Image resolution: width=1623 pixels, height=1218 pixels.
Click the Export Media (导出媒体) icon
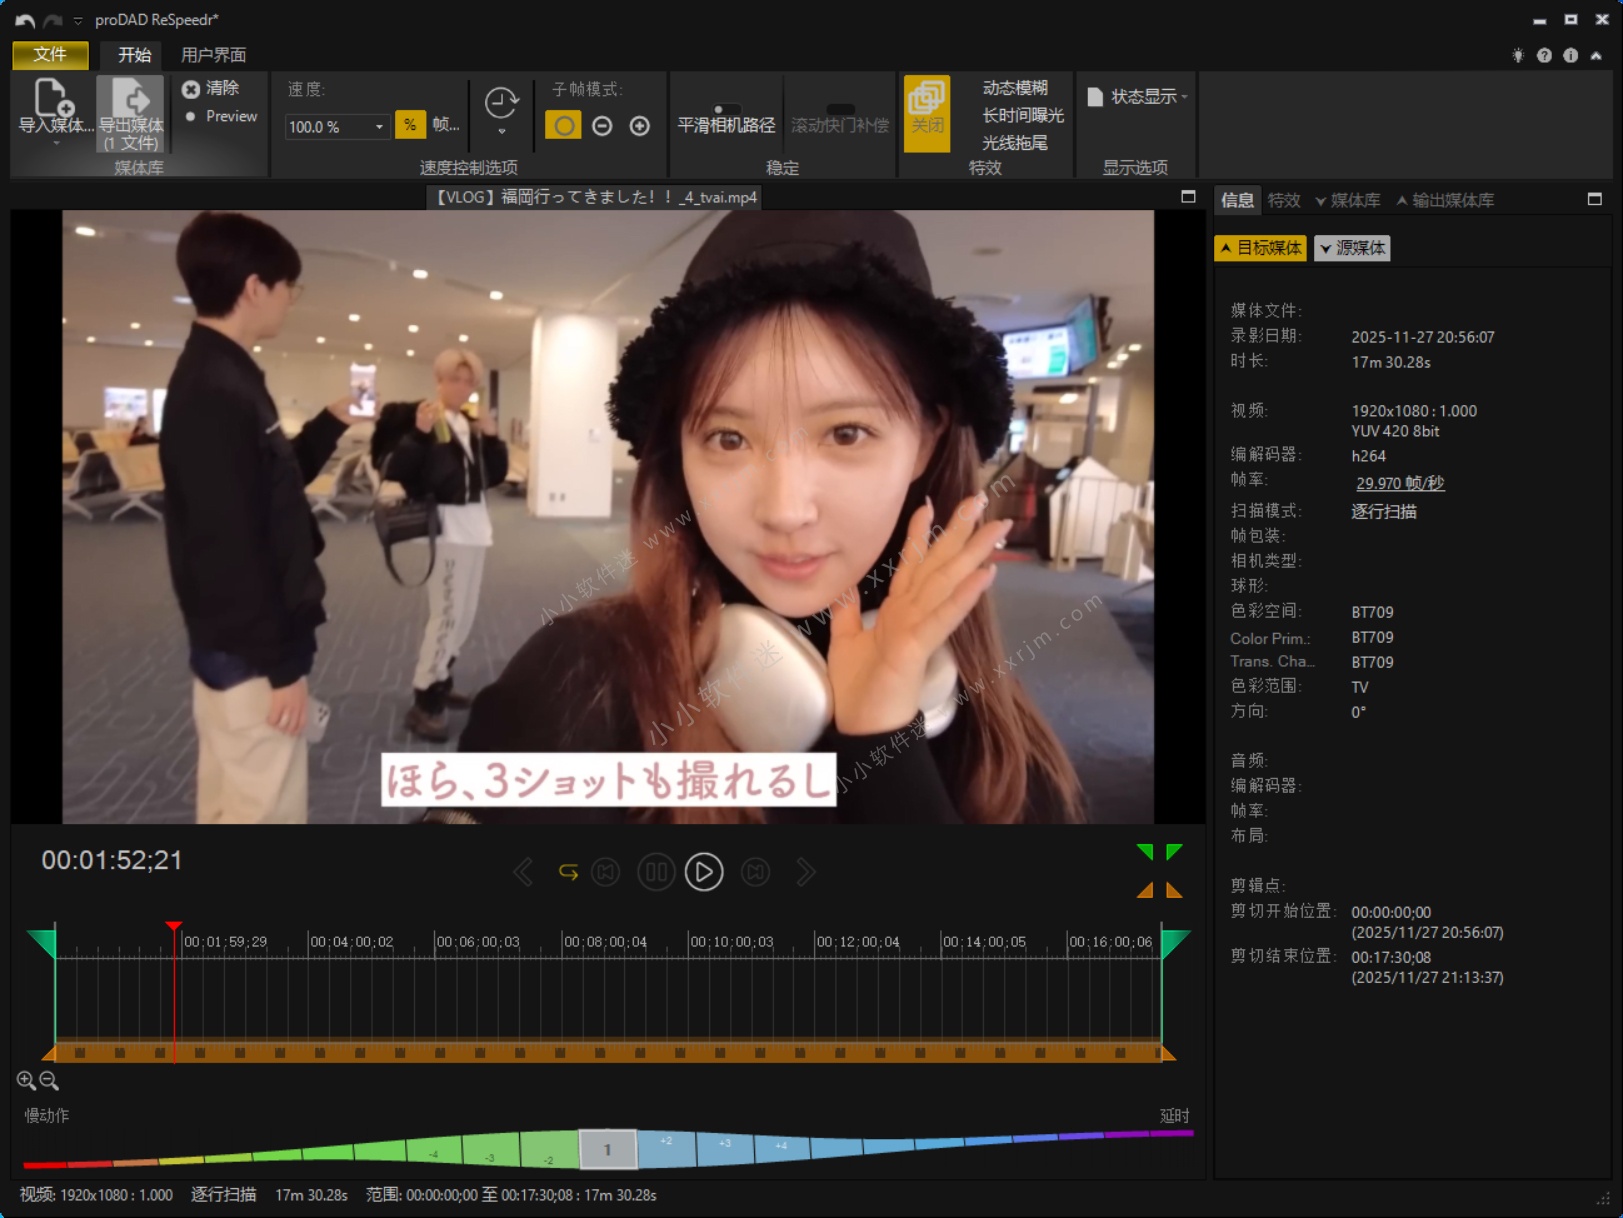point(130,100)
